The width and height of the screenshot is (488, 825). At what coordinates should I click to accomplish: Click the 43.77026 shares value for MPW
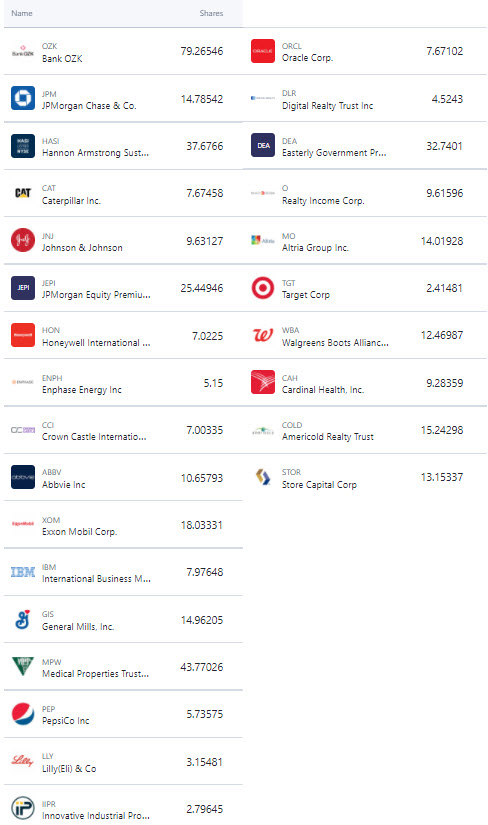[x=202, y=667]
